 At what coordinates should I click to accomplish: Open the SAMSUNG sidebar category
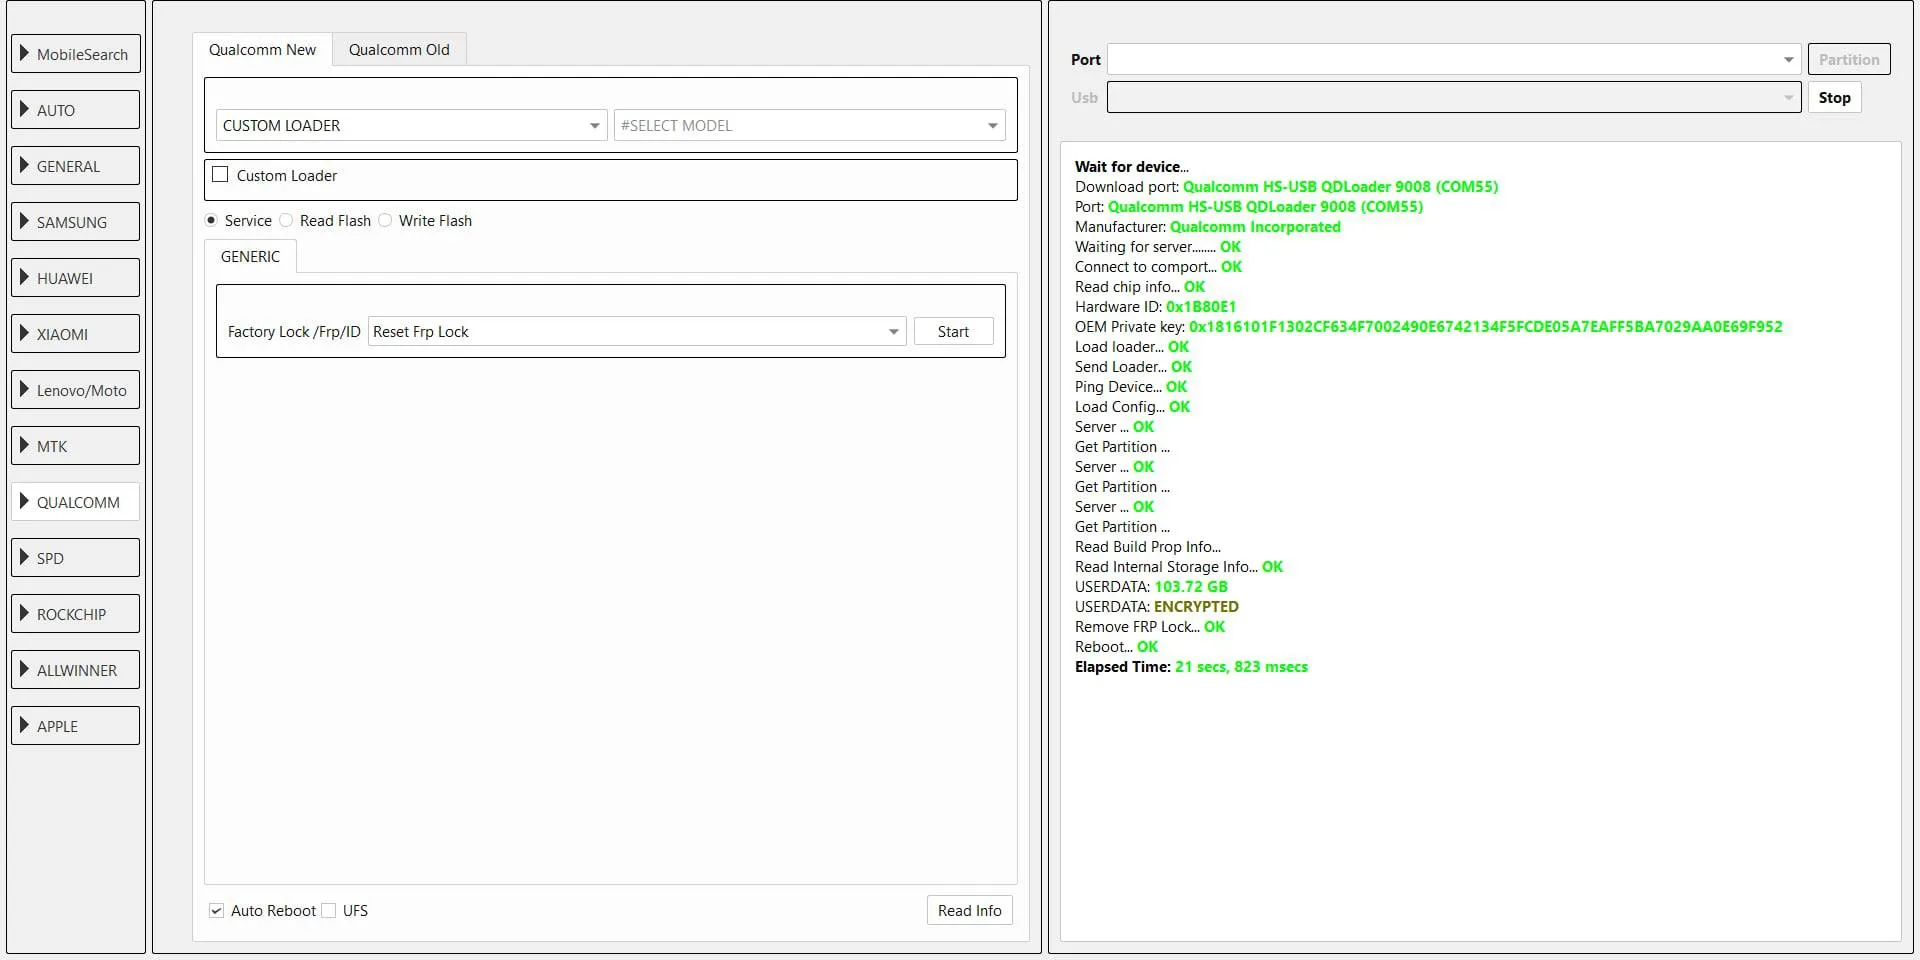(x=76, y=222)
